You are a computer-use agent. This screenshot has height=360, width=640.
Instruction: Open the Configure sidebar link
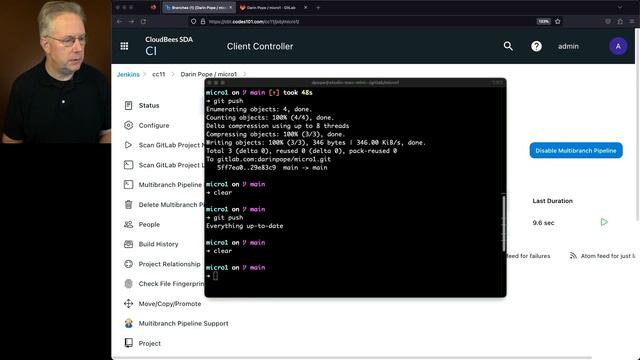(x=154, y=125)
